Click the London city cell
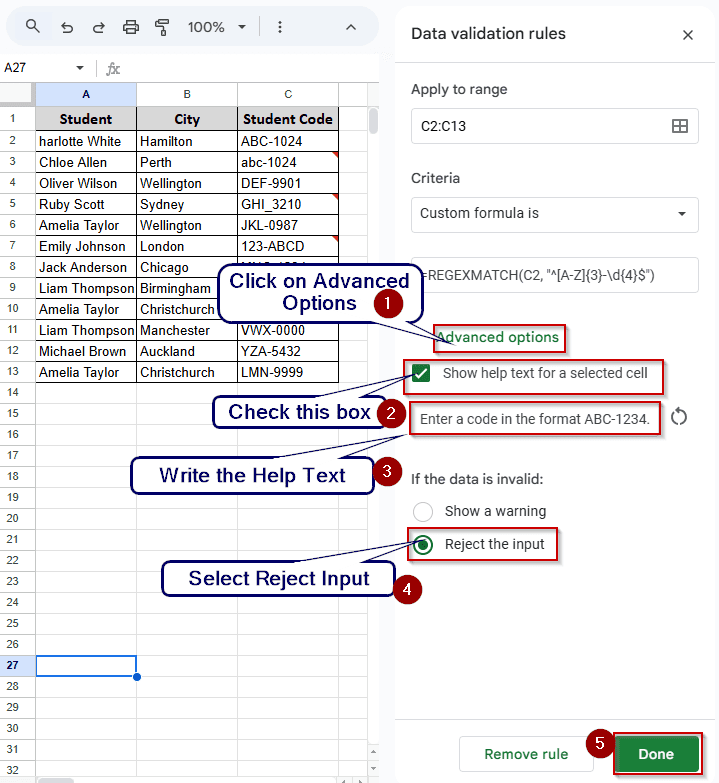The height and width of the screenshot is (783, 719). [187, 246]
